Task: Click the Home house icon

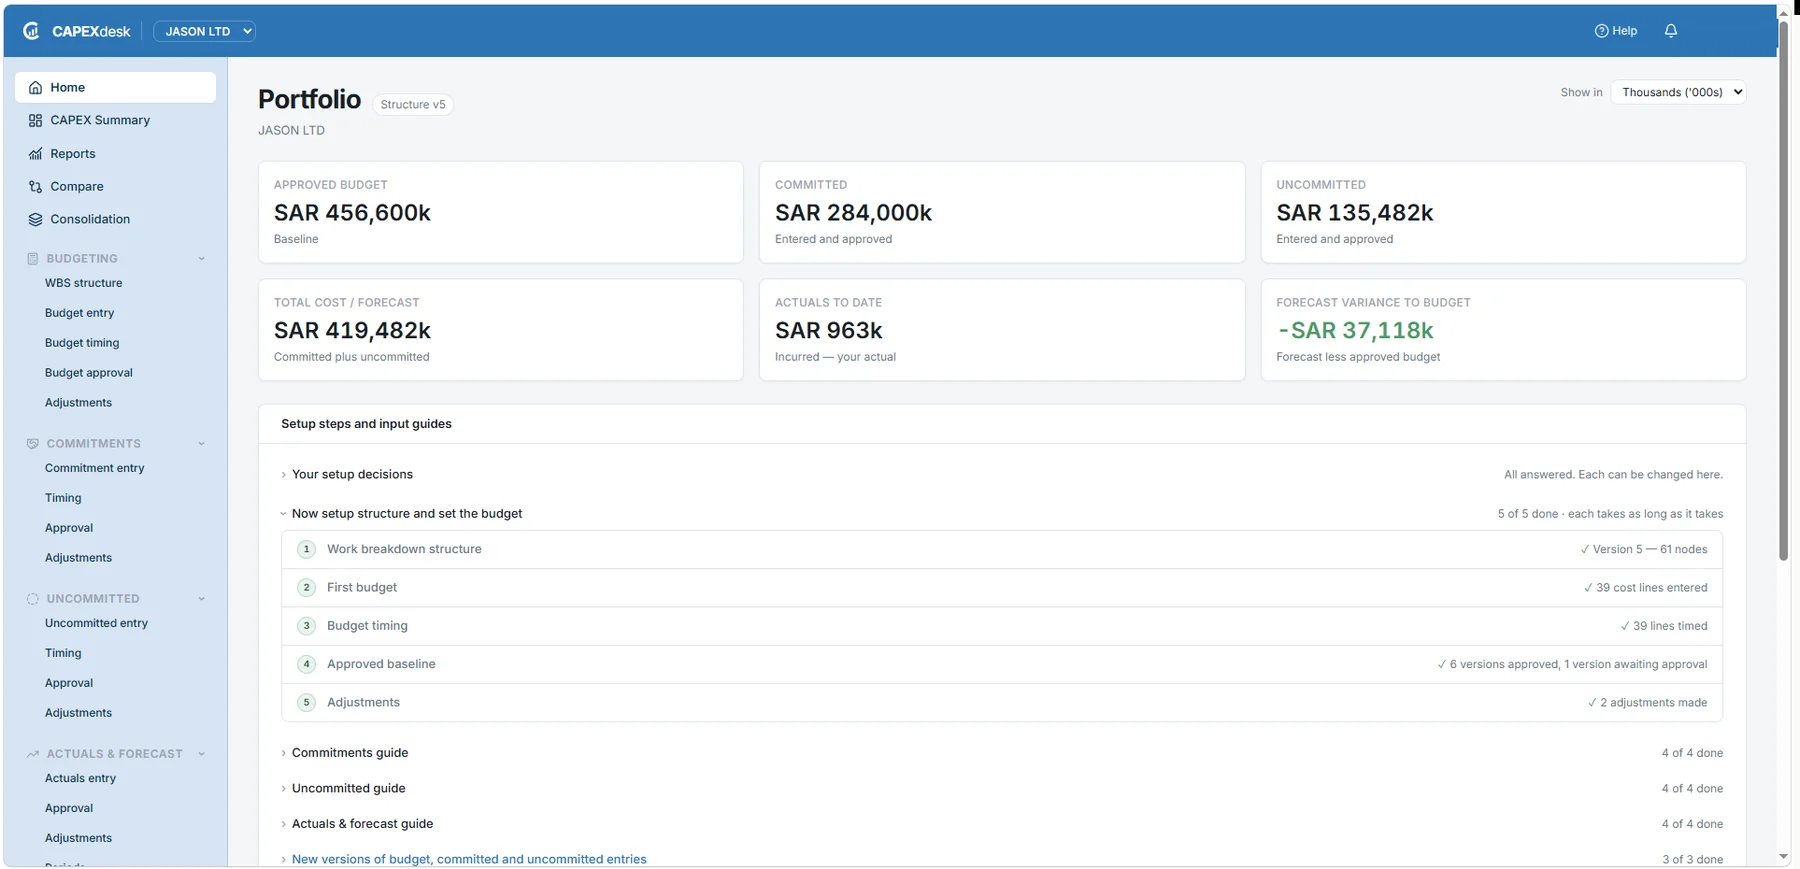Action: (36, 88)
